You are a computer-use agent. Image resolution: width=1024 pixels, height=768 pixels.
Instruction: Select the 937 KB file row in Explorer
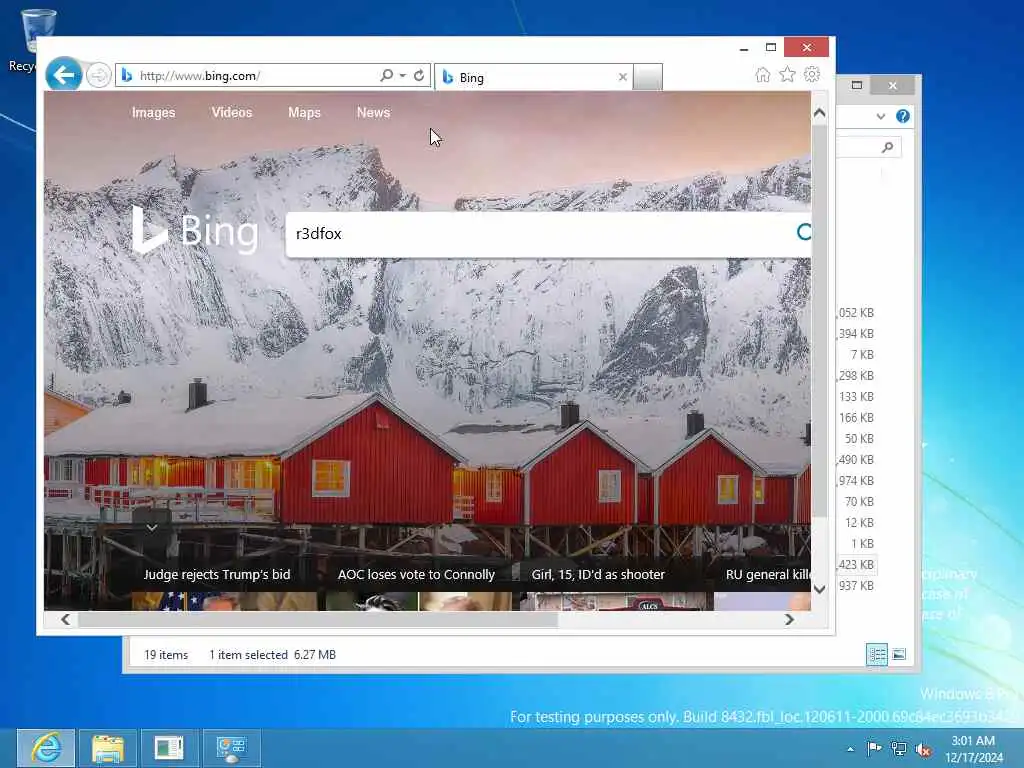pyautogui.click(x=856, y=585)
